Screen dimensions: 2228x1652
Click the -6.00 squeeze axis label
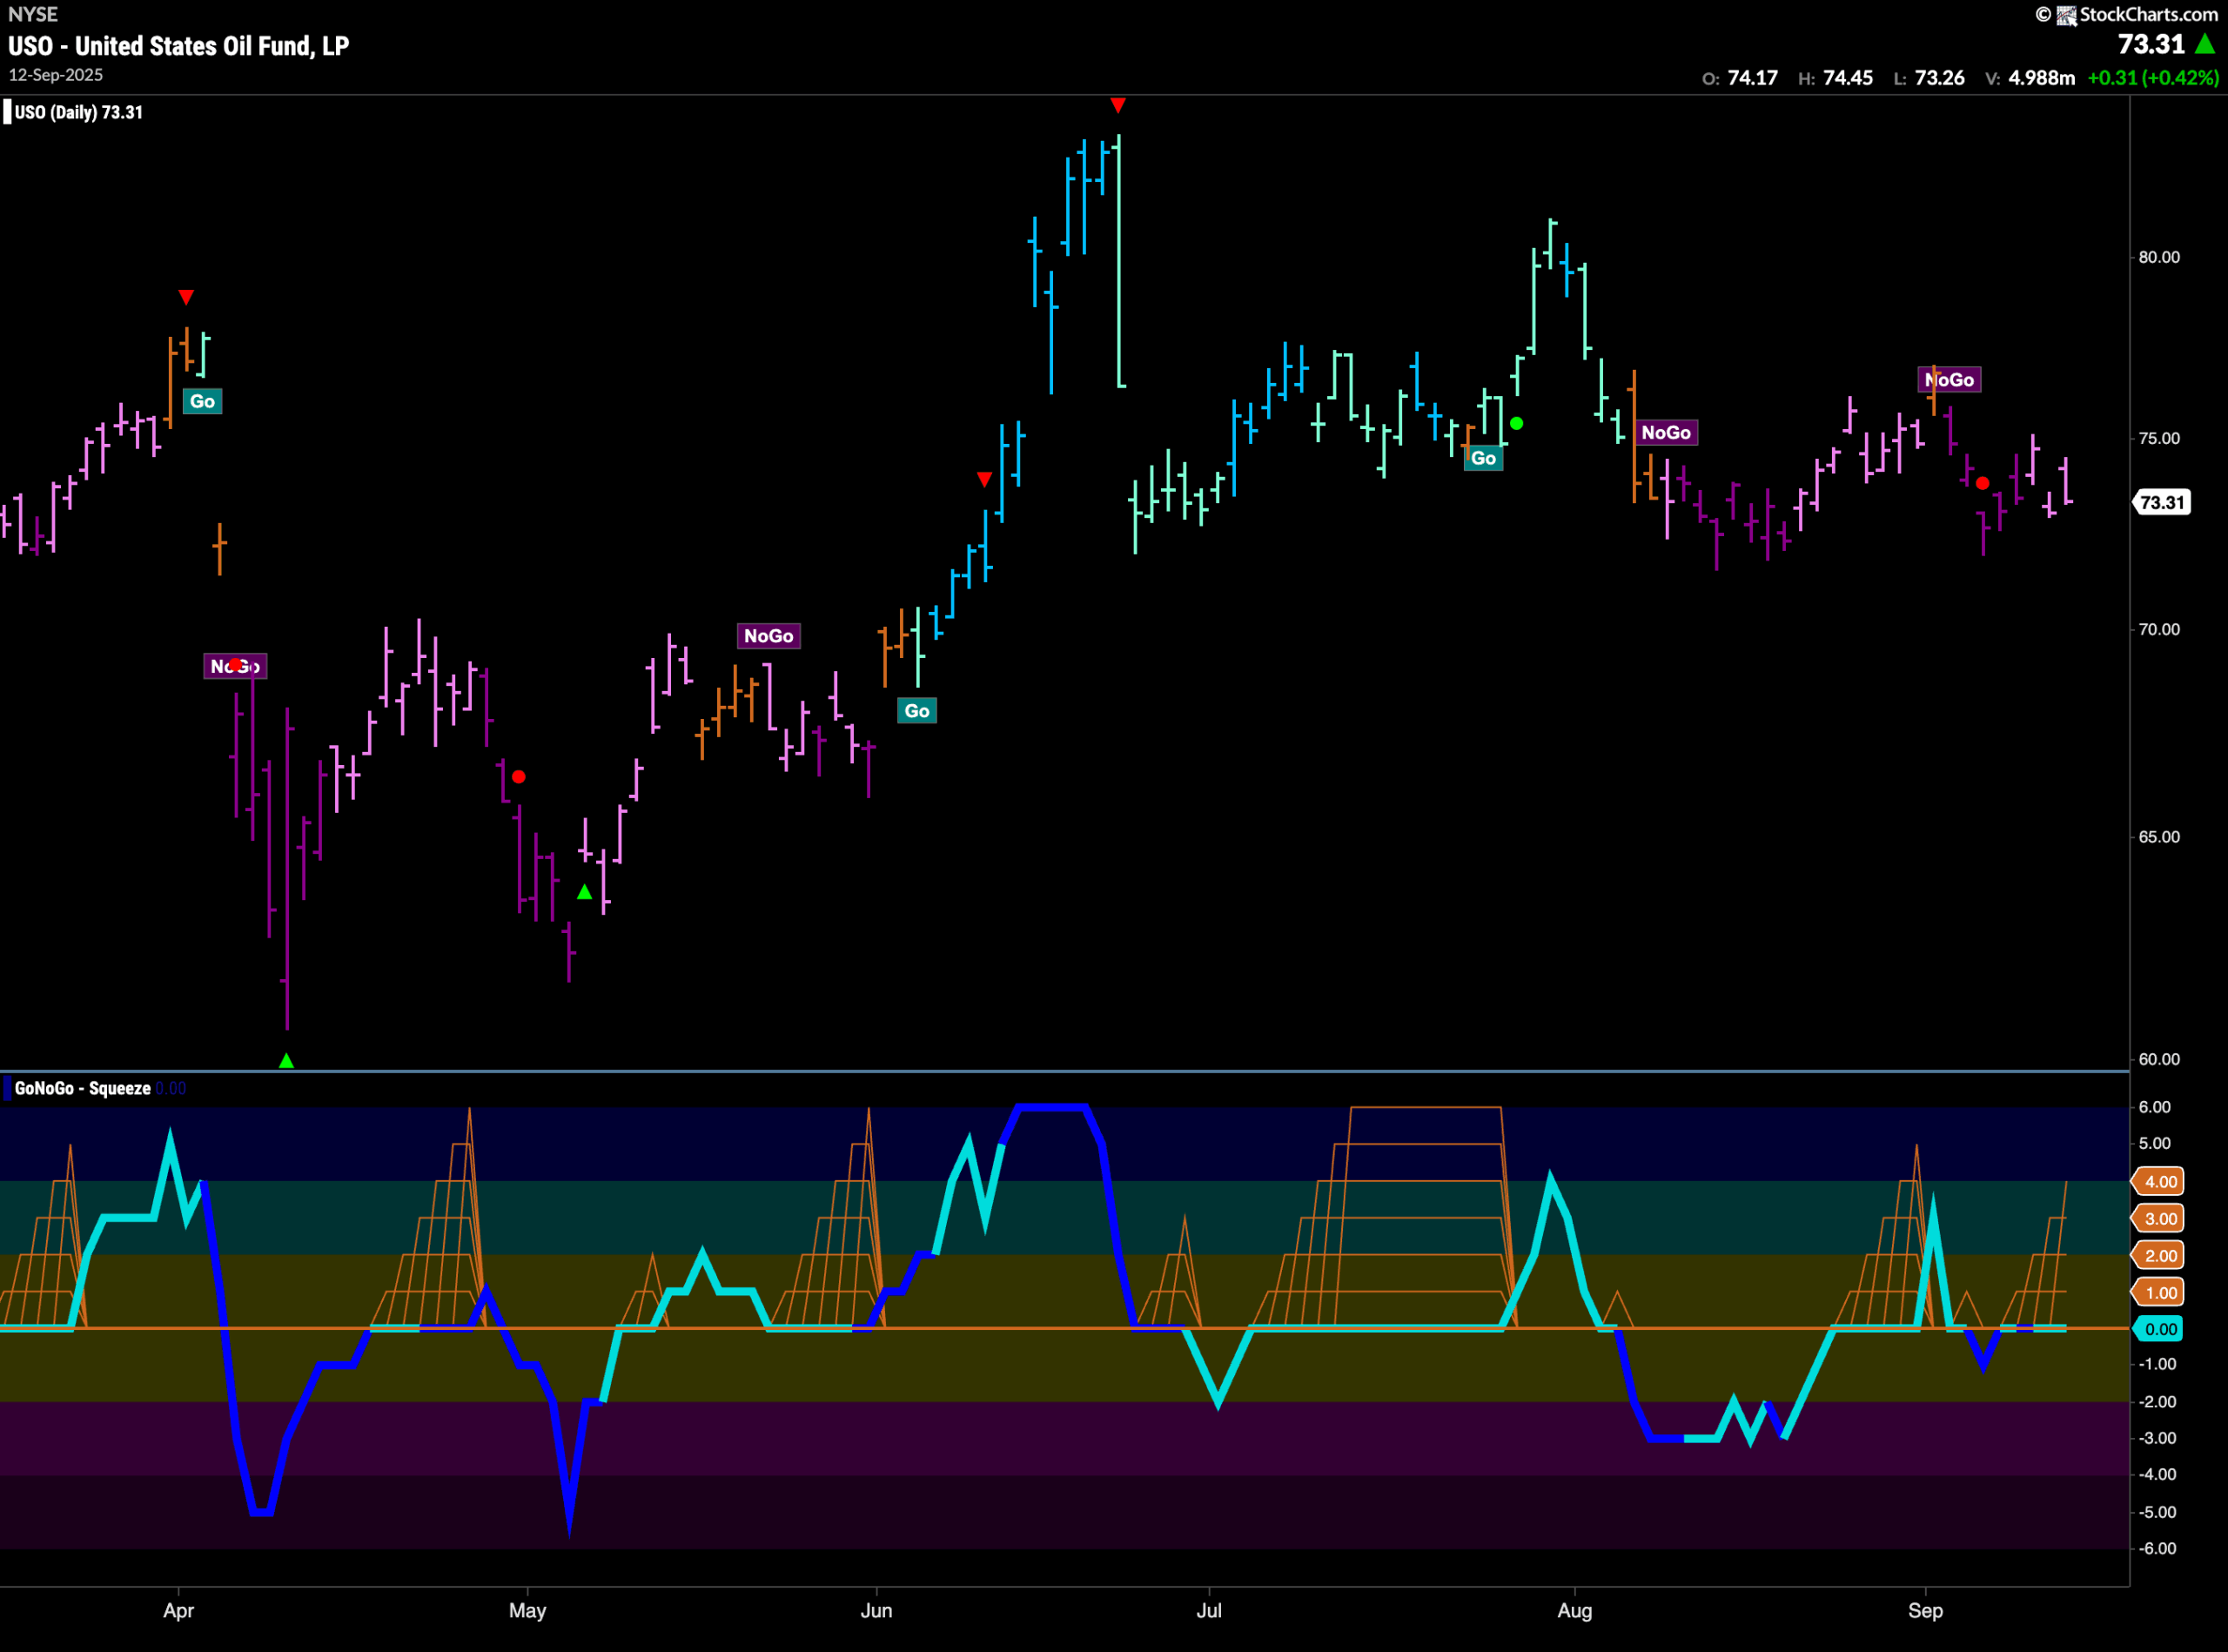click(2156, 1548)
